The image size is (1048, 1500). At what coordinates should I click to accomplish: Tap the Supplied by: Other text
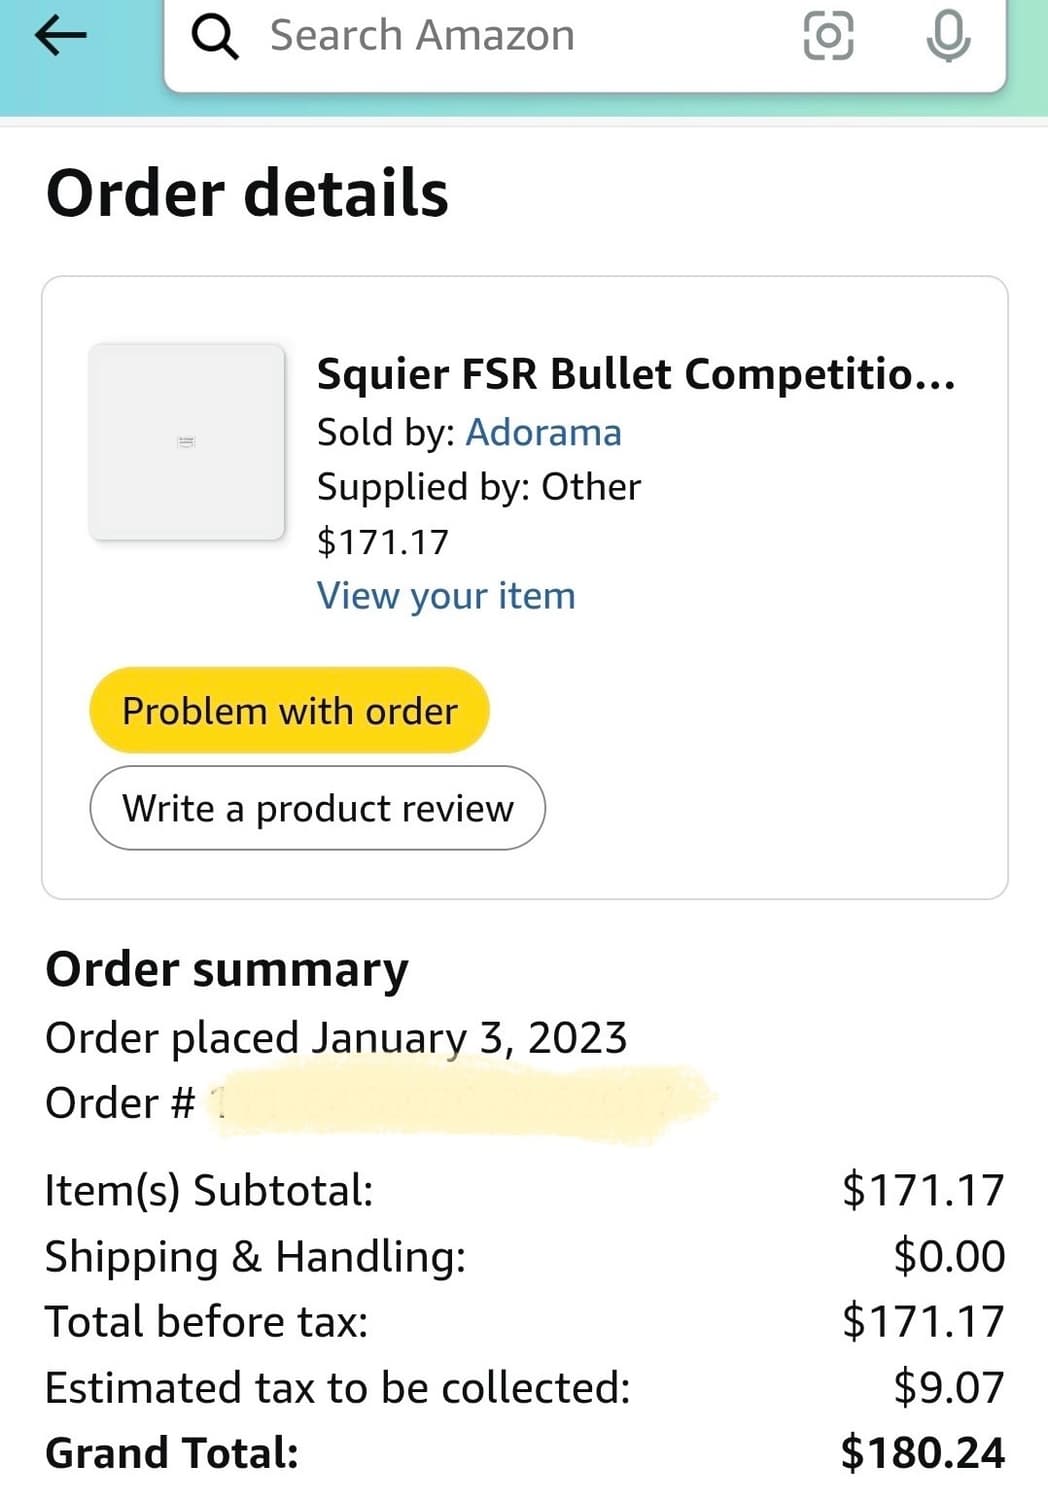coord(478,487)
